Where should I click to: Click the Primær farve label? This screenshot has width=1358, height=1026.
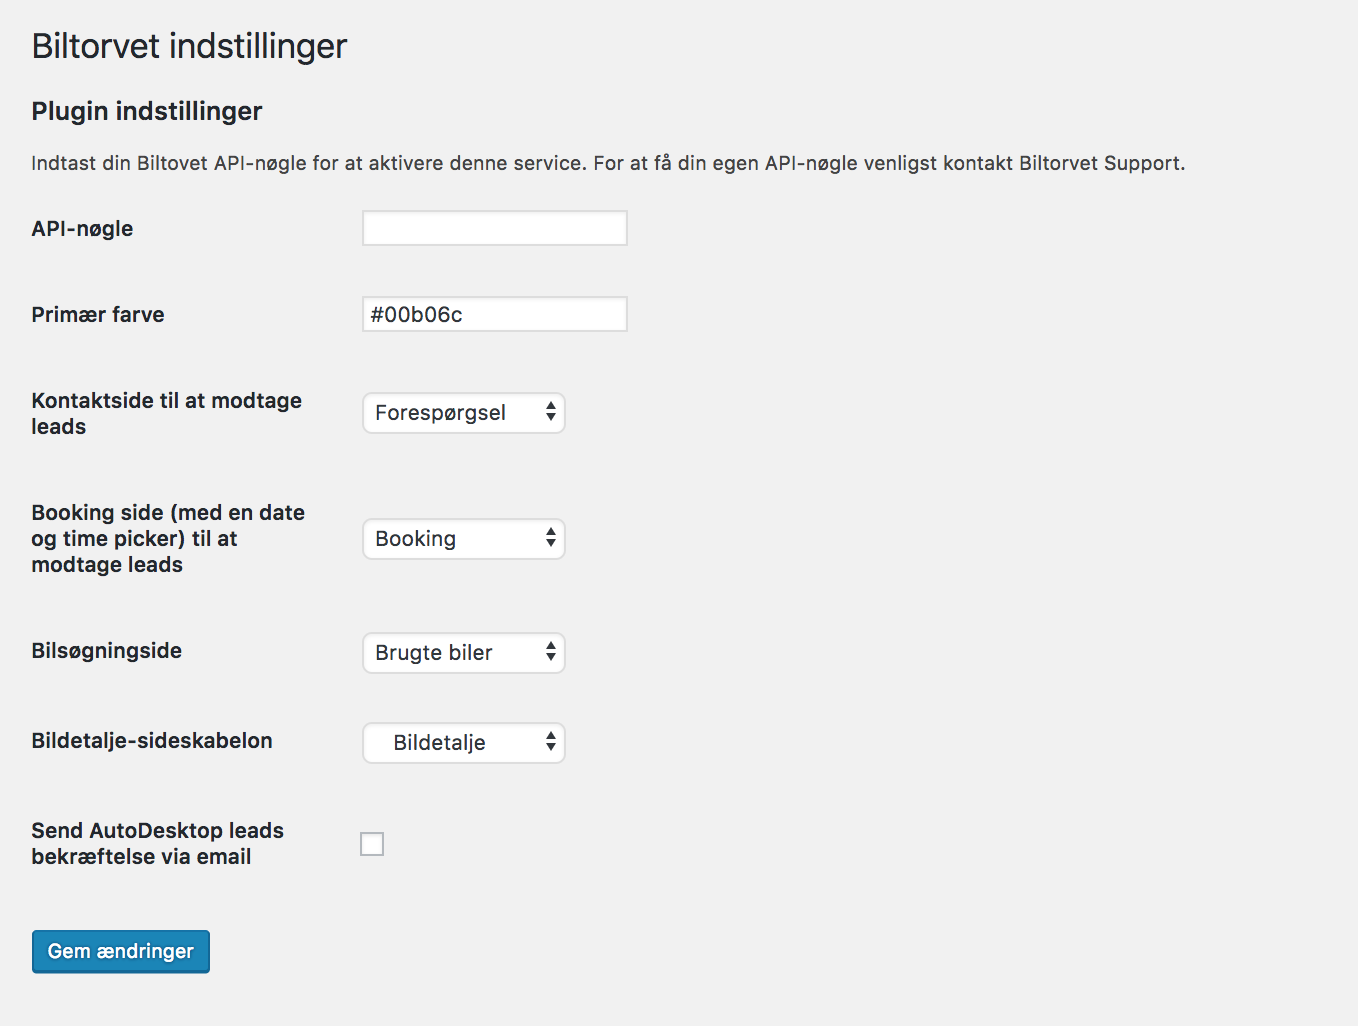[x=98, y=315]
